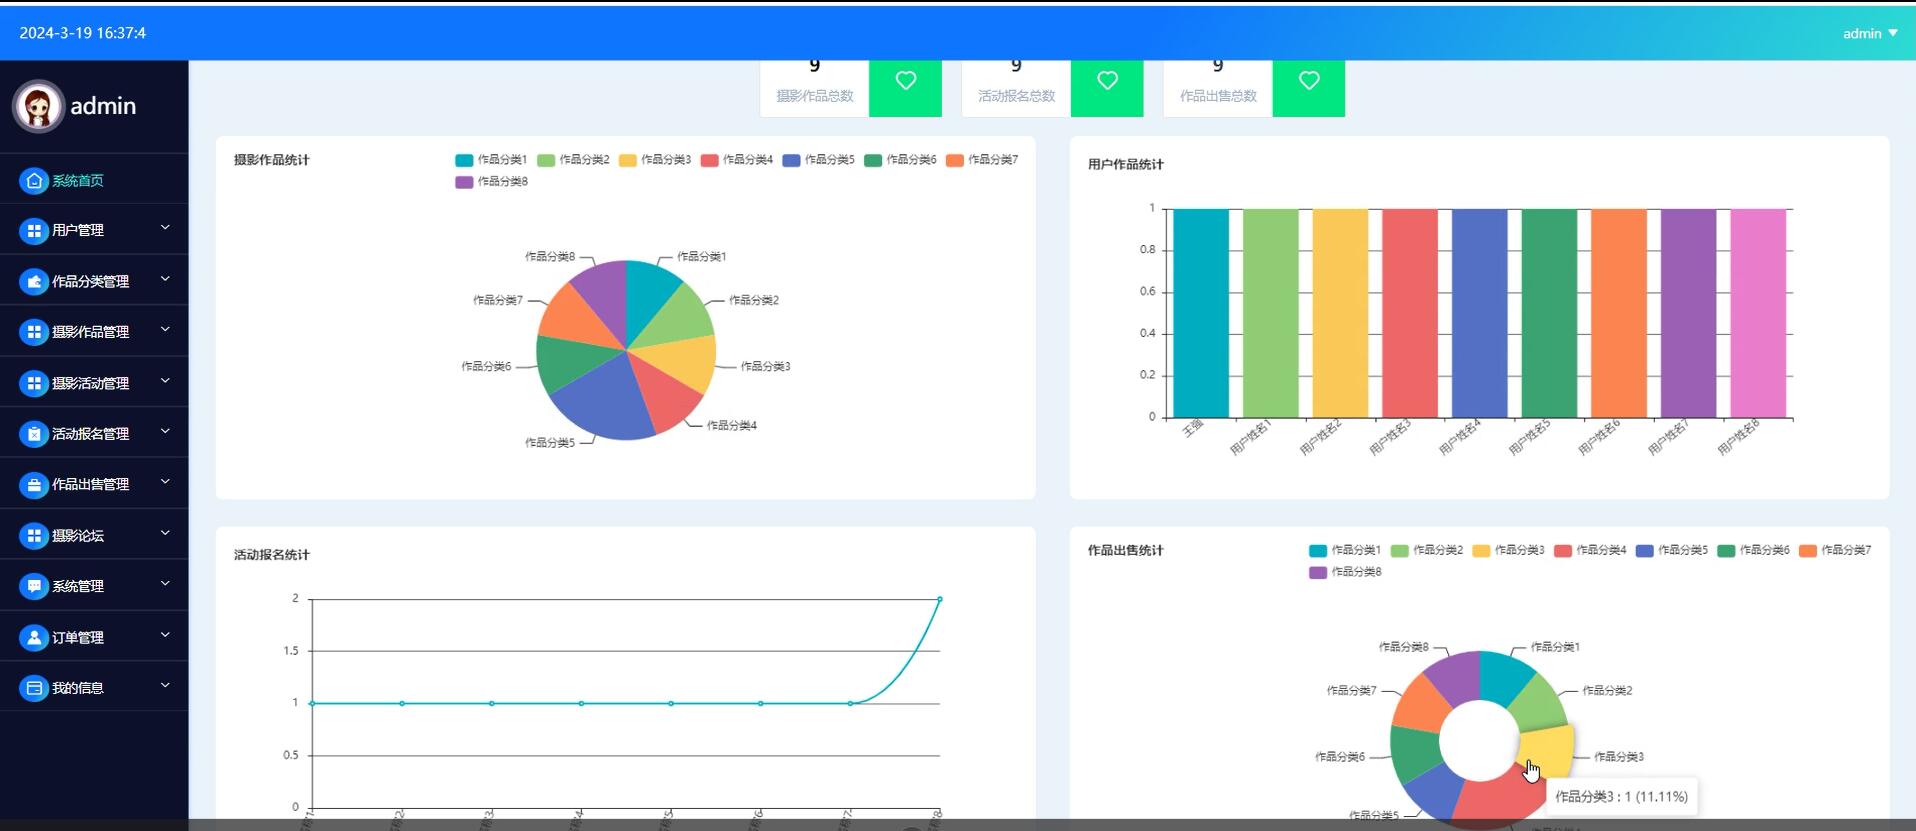Open the 作品出售管理 menu

[x=94, y=485]
